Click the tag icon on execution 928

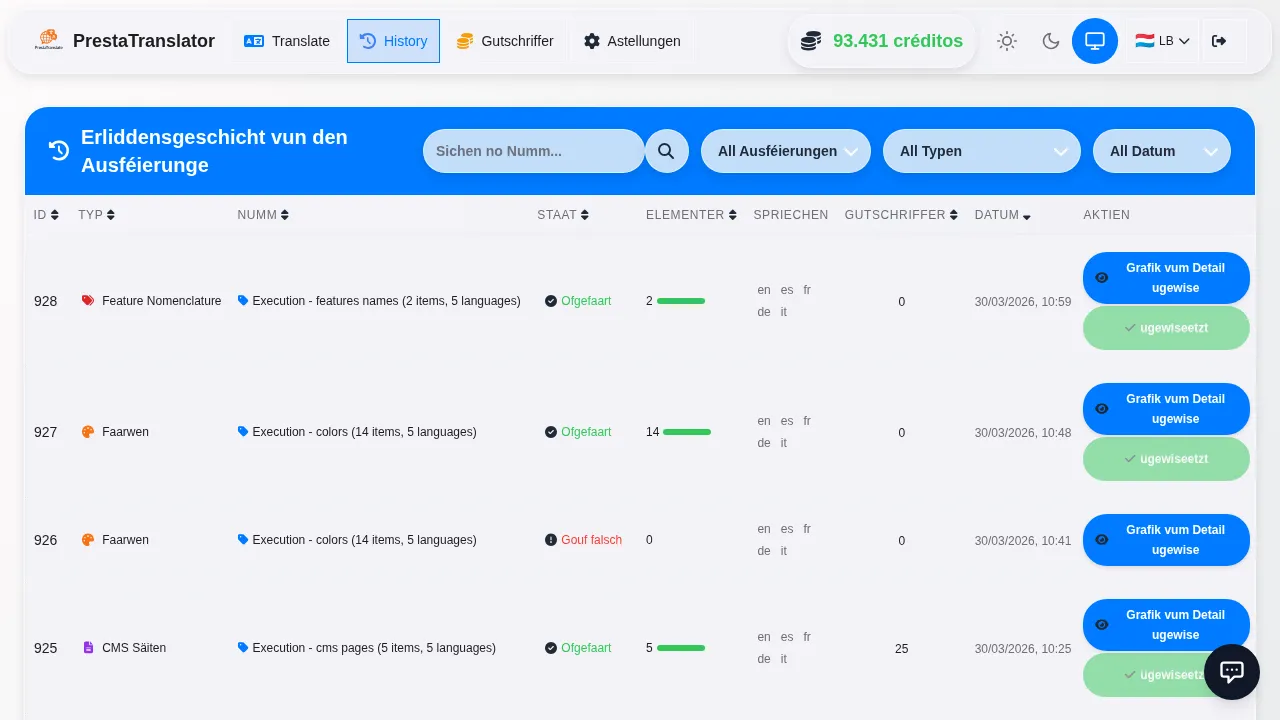point(243,301)
